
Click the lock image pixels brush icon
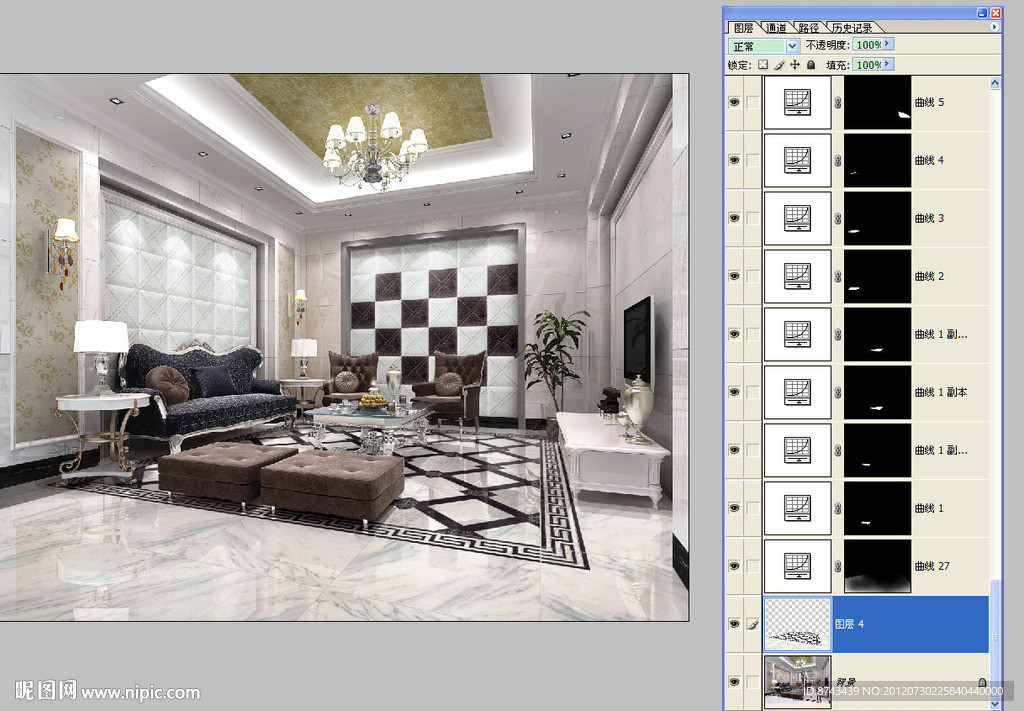click(779, 64)
